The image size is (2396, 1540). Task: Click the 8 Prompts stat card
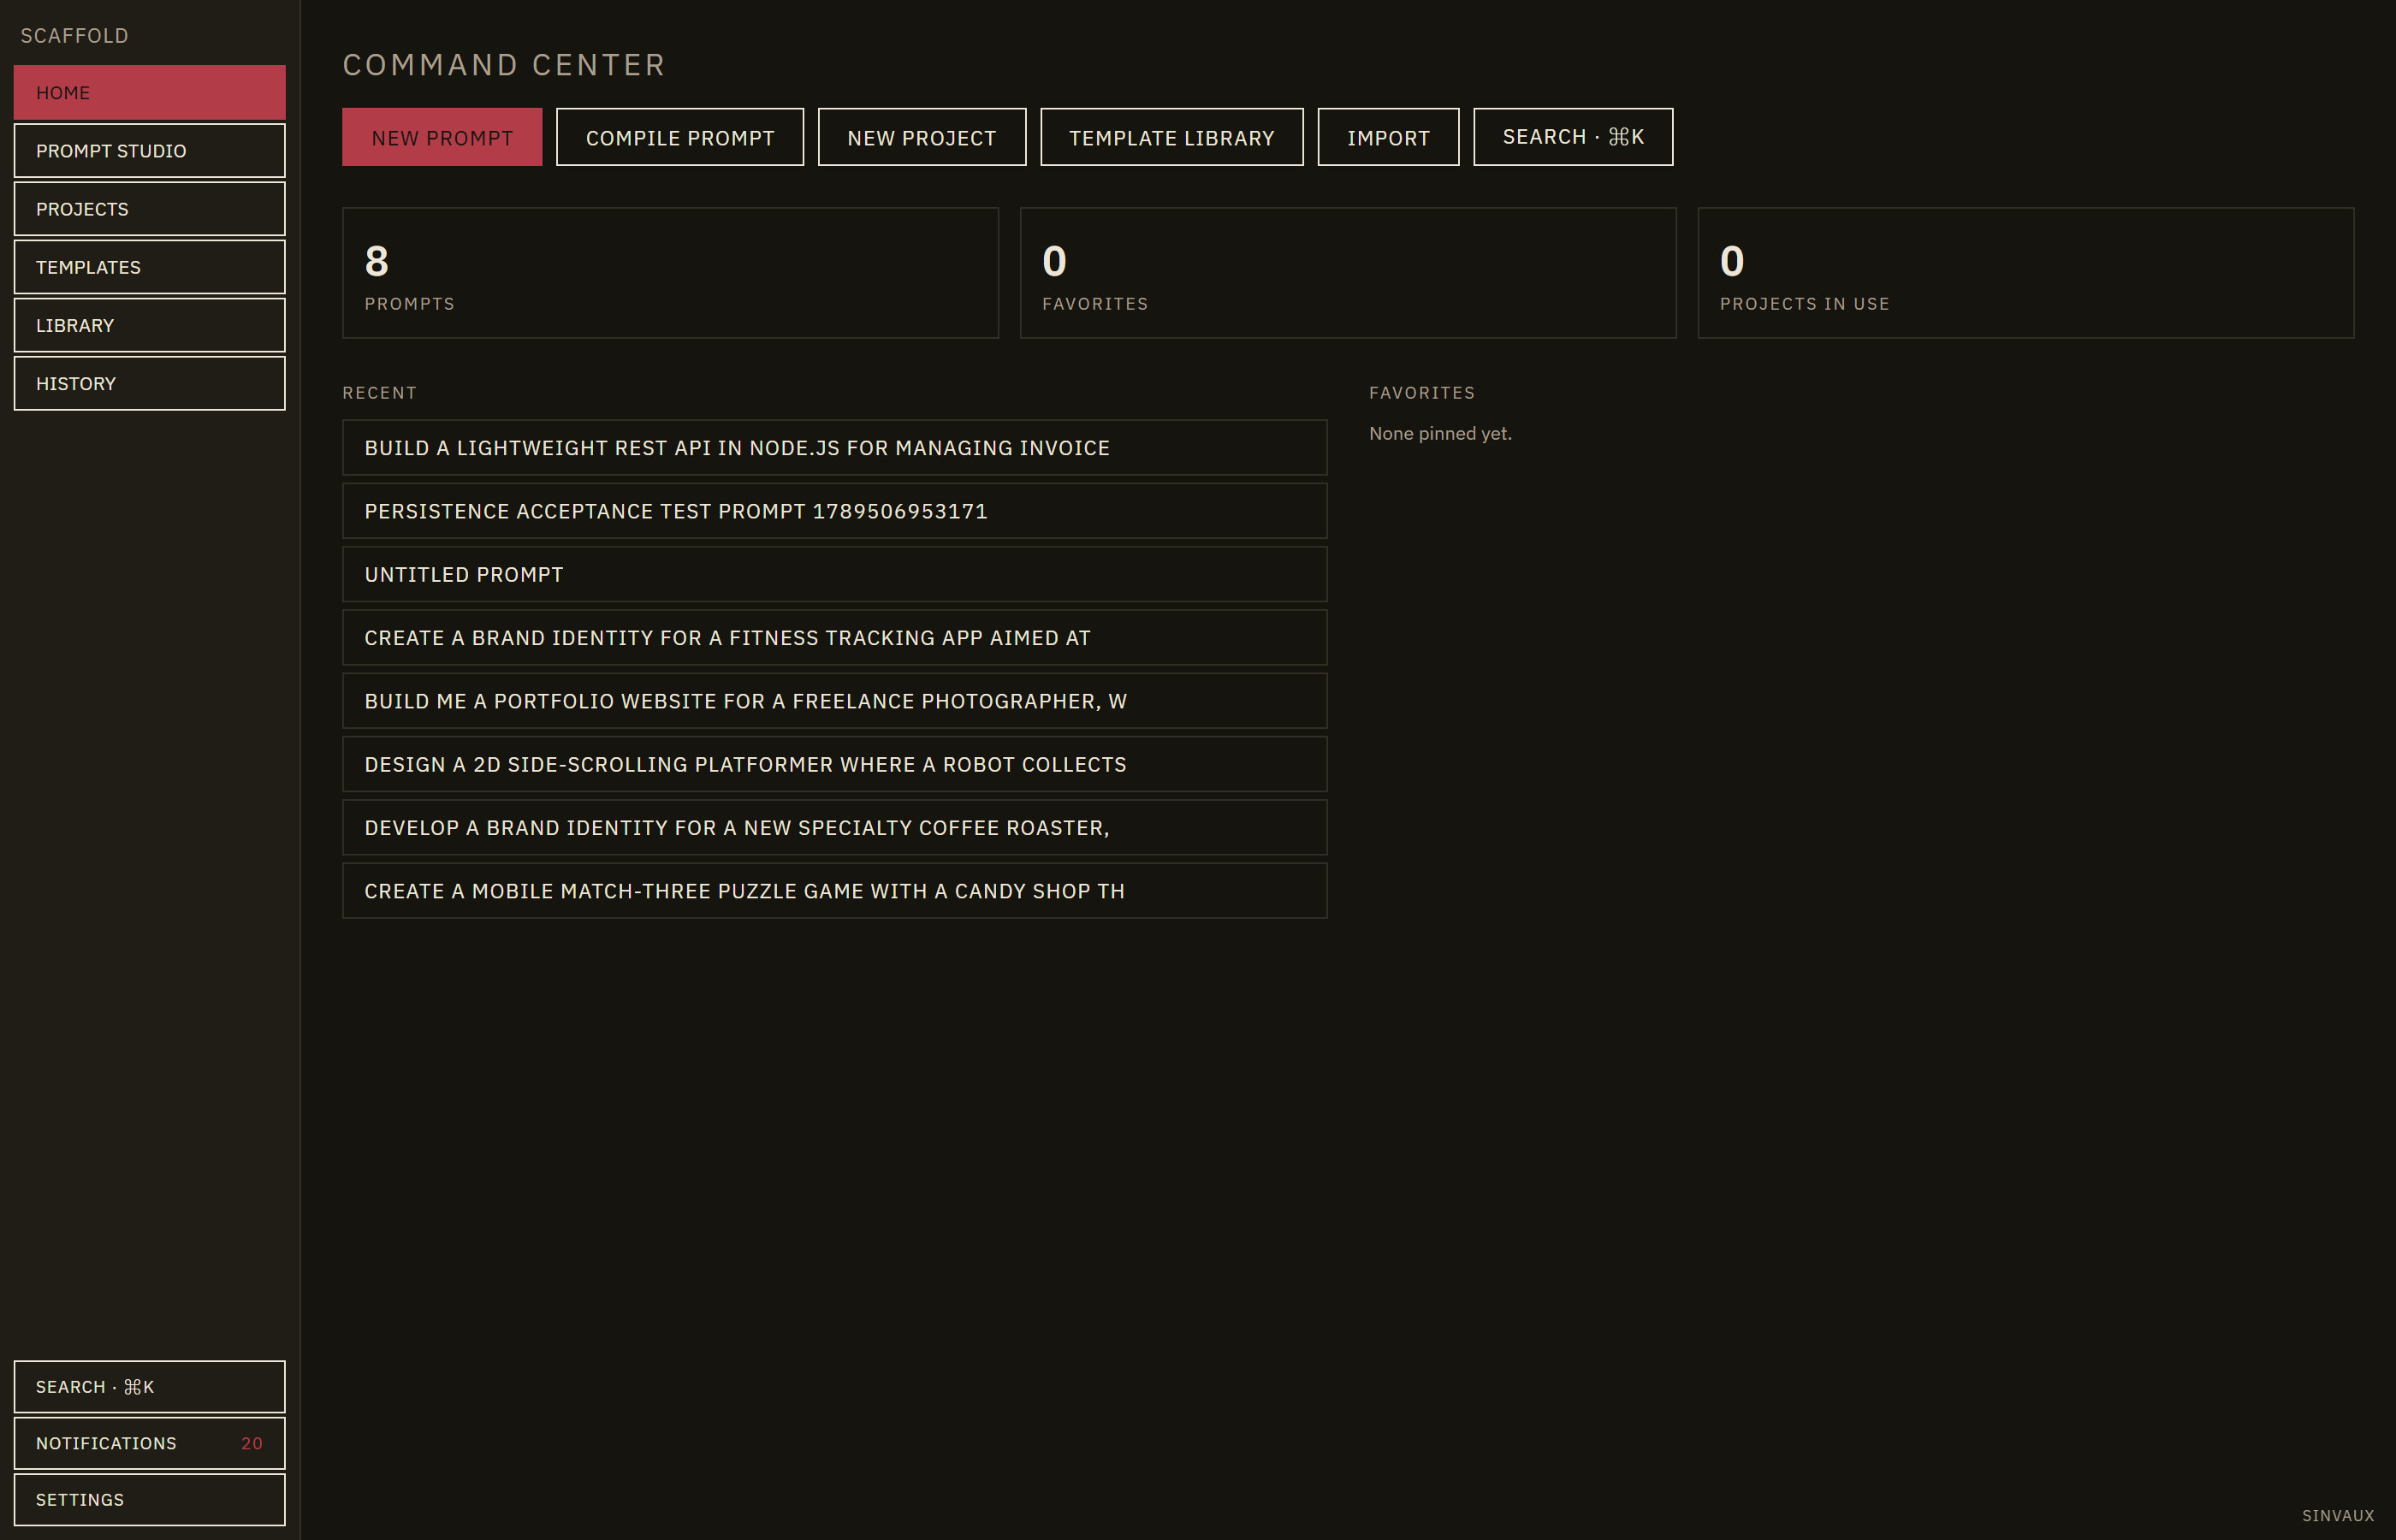(670, 273)
